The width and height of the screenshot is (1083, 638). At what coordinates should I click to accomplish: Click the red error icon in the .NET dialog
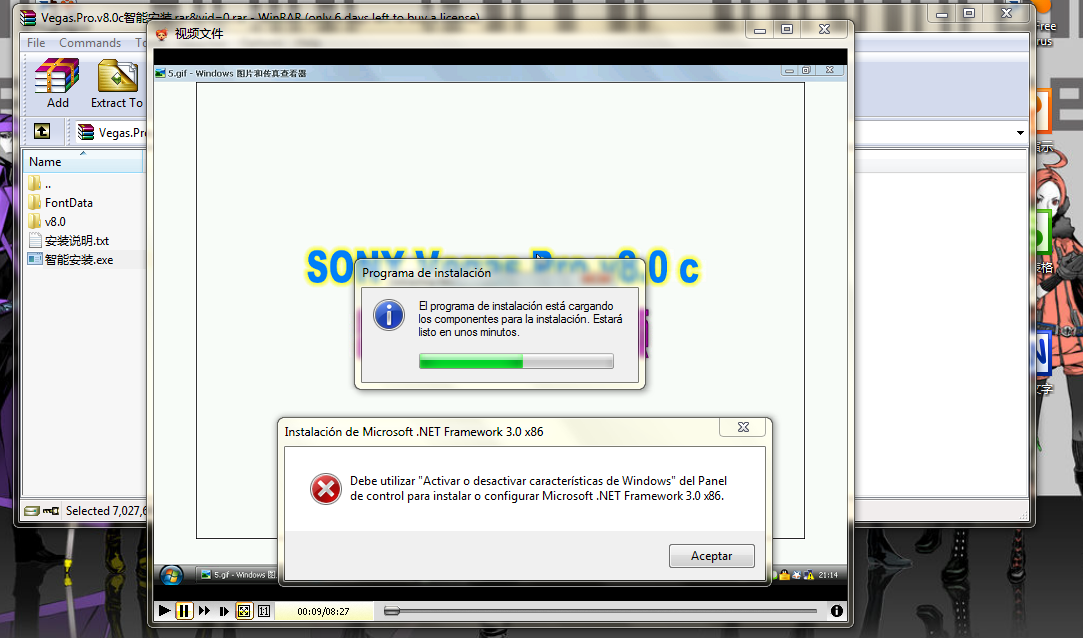pos(325,489)
